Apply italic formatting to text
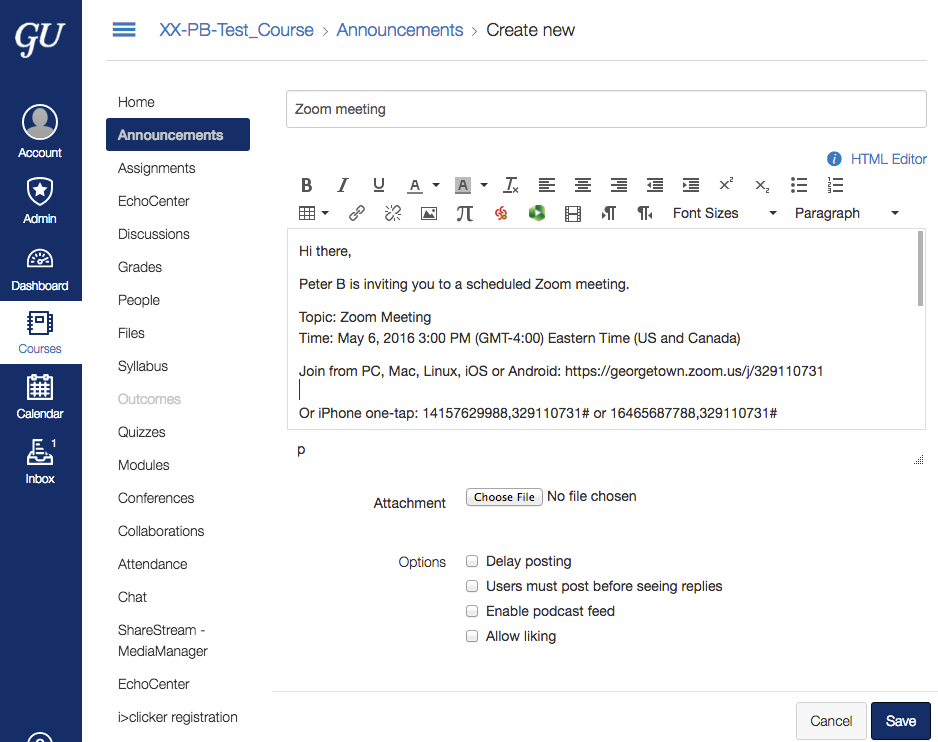 (343, 185)
